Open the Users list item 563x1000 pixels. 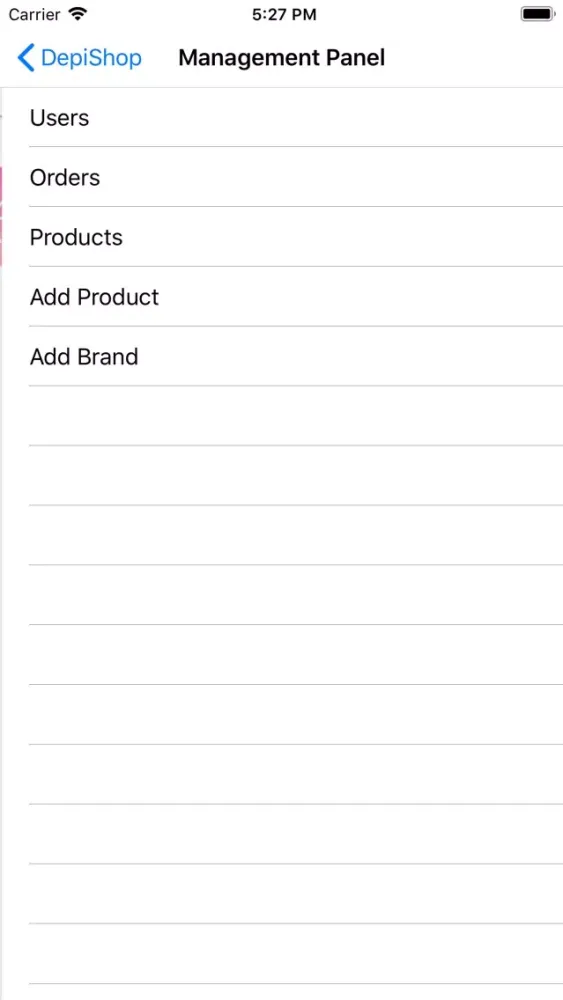click(281, 117)
